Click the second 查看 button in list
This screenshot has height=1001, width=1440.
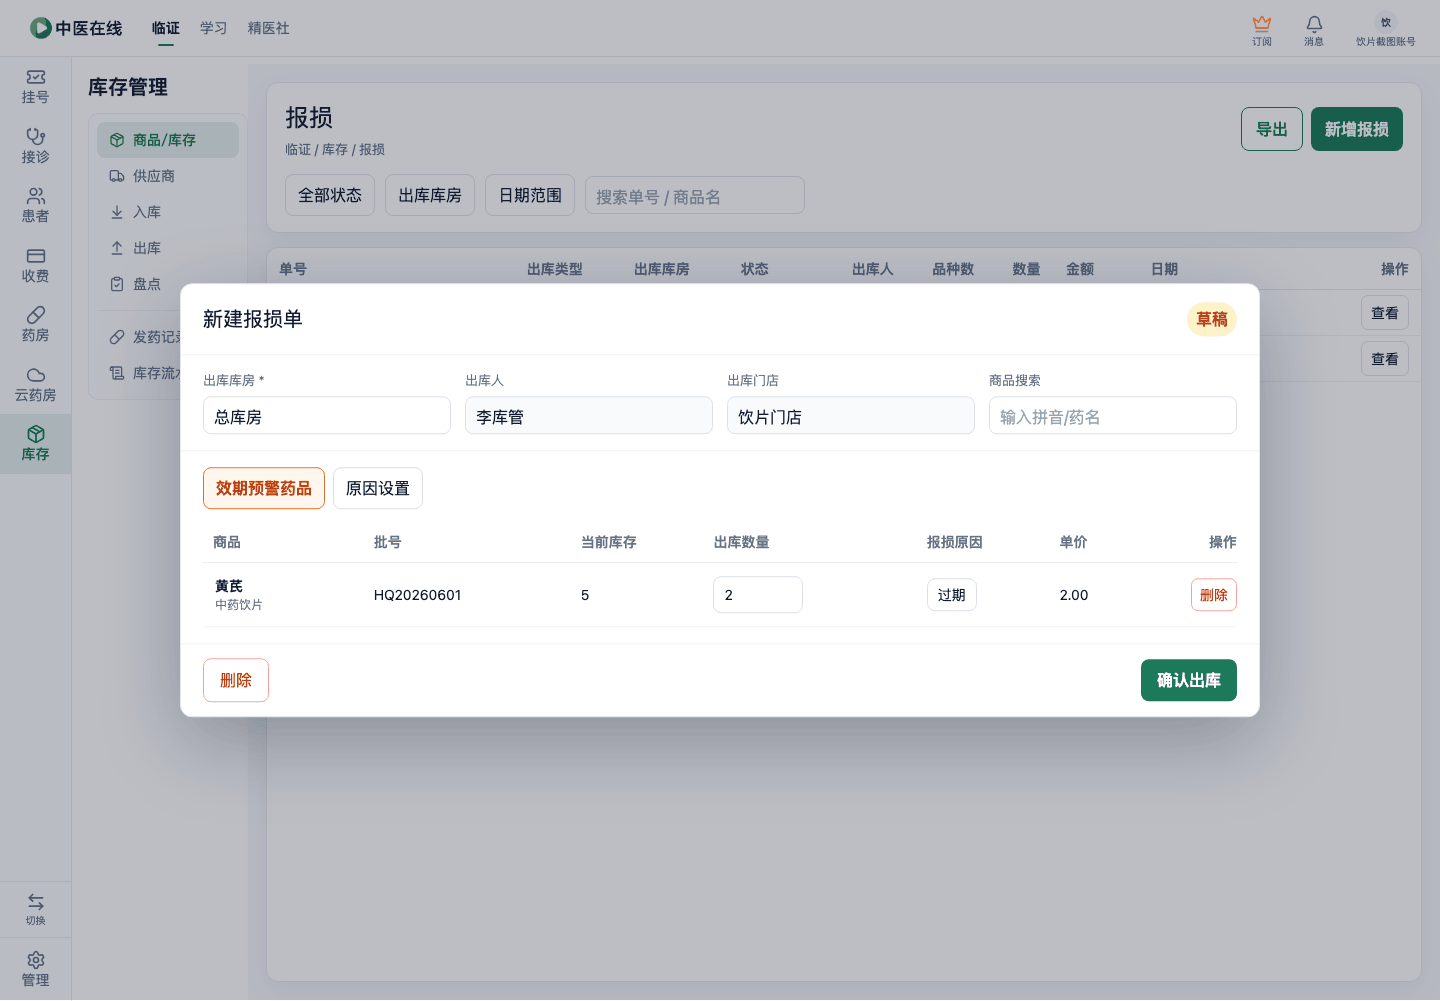tap(1385, 359)
